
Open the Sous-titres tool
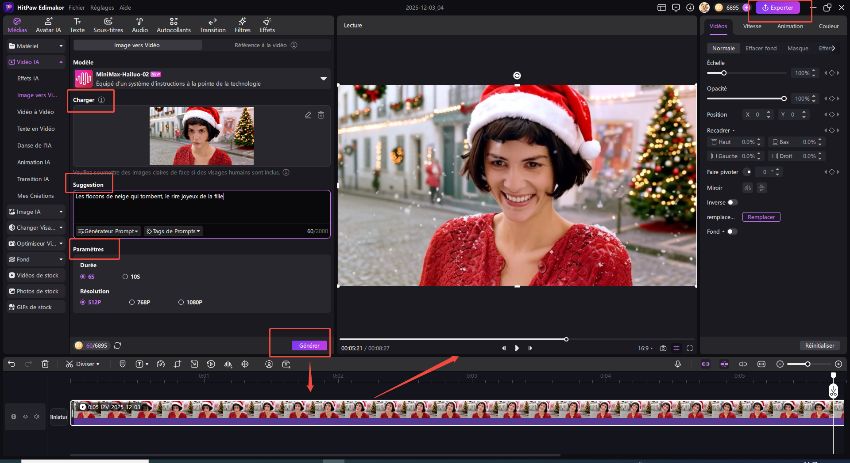[x=108, y=25]
